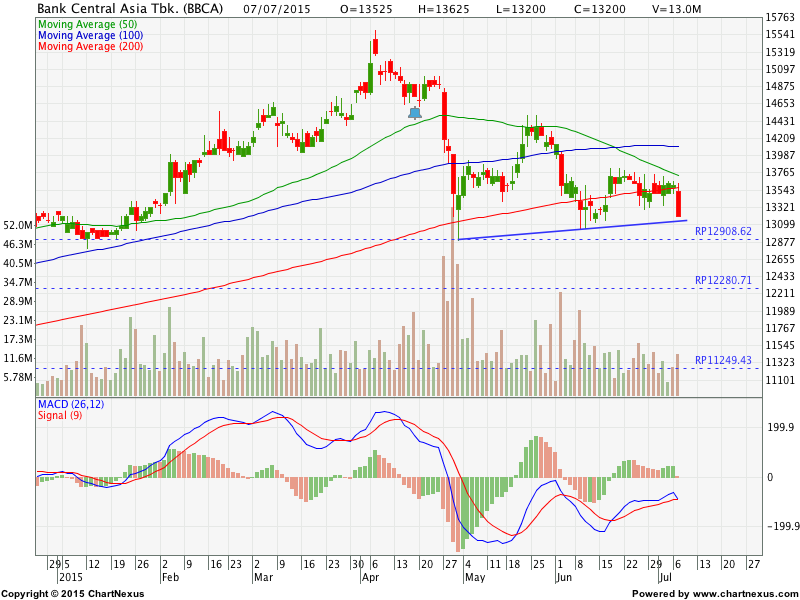Click the Moving Average (50) legend label
Screen dimensions: 800x600
coord(88,22)
